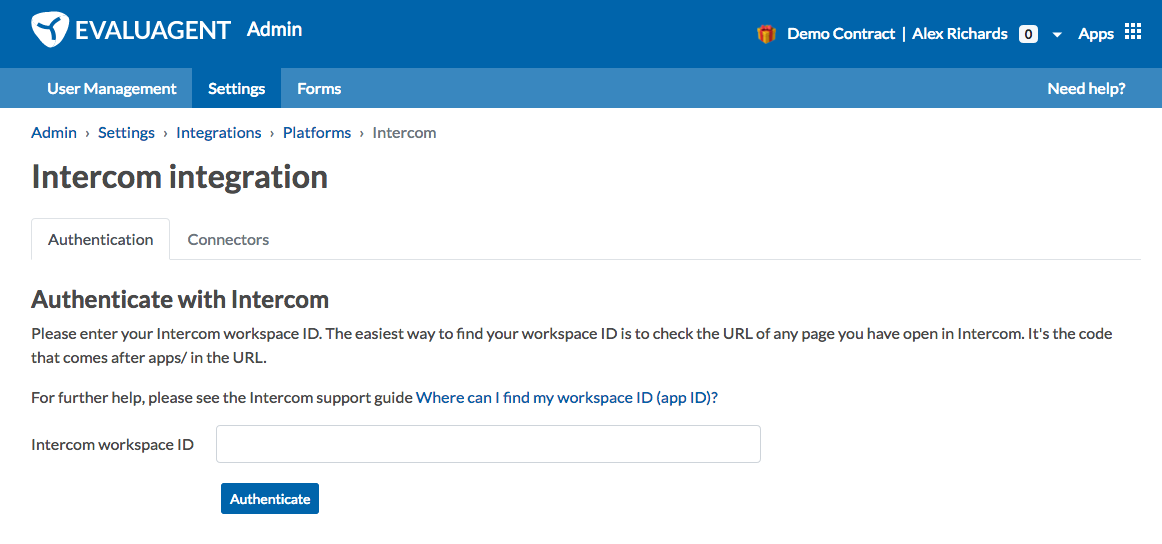Navigate to the Admin breadcrumb
Viewport: 1162px width, 544px height.
click(x=54, y=133)
